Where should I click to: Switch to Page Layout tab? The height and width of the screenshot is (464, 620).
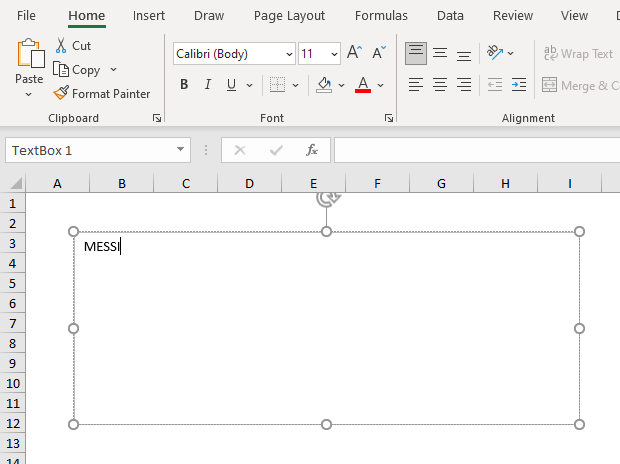click(289, 15)
